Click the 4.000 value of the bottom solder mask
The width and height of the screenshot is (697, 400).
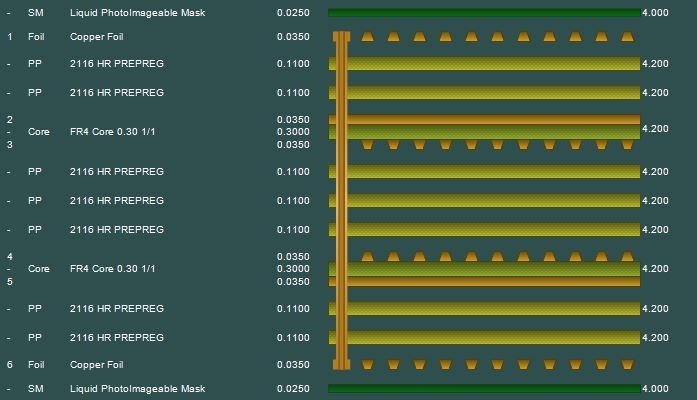[x=655, y=389]
